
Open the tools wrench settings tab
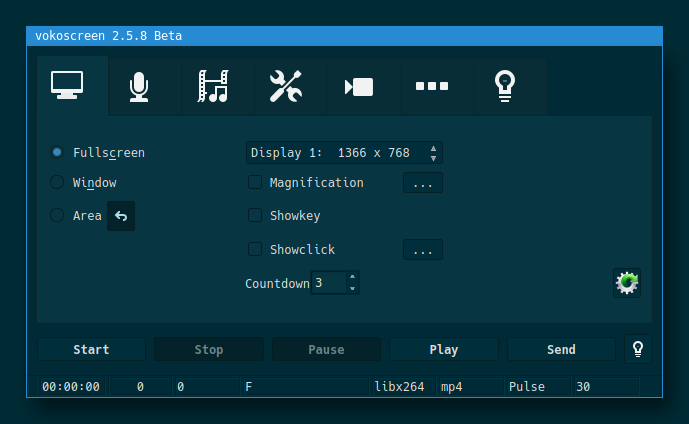pos(285,87)
